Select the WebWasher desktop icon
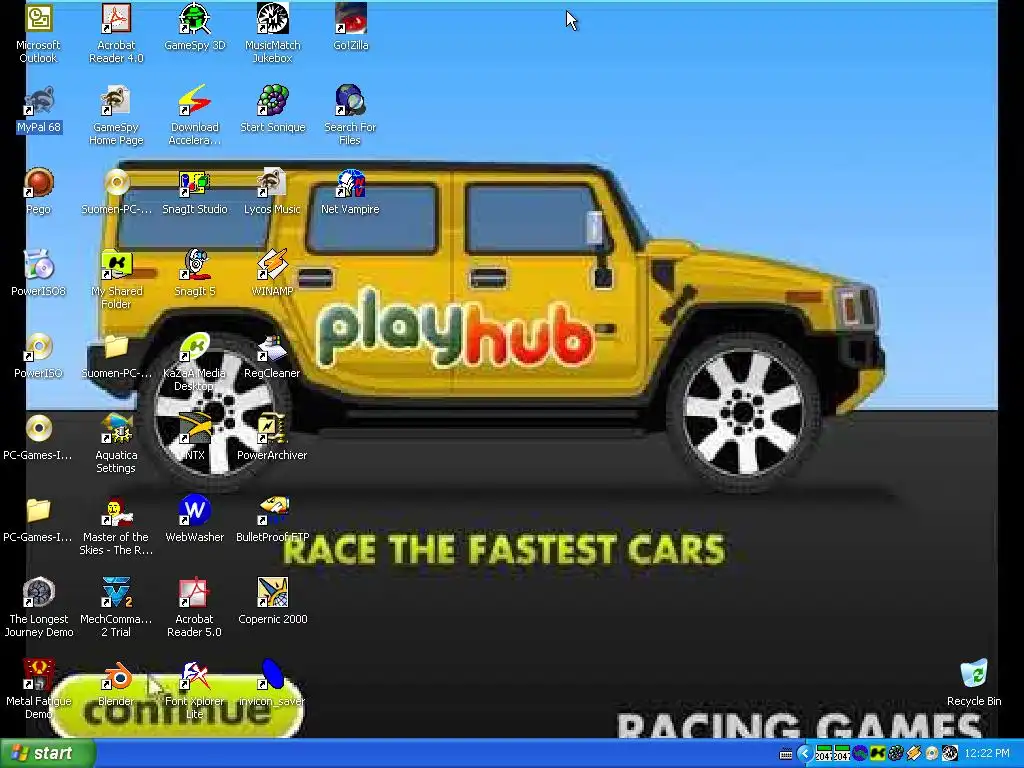This screenshot has height=768, width=1024. (195, 519)
